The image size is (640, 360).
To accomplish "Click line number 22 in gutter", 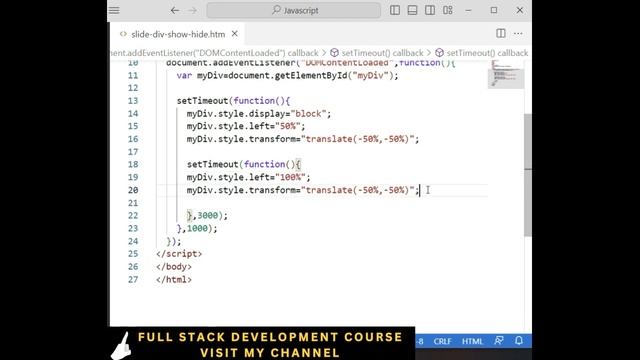I will (x=133, y=216).
